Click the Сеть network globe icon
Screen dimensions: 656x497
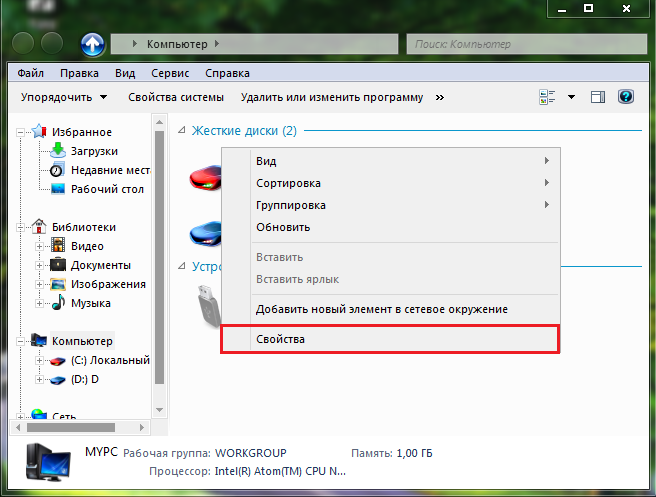pos(39,414)
